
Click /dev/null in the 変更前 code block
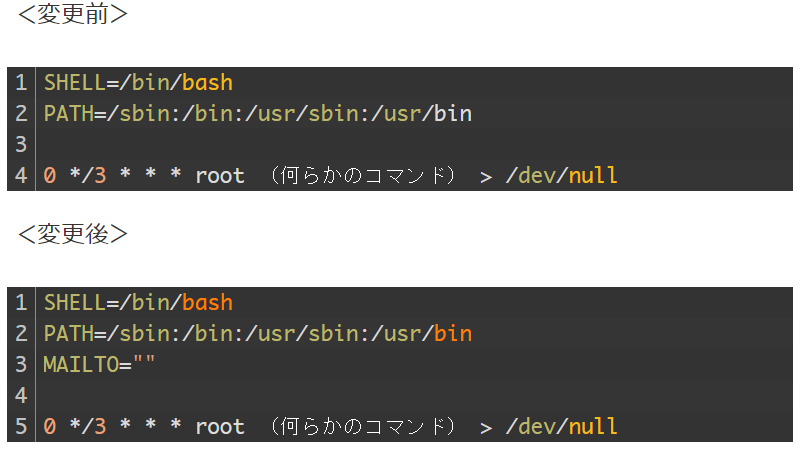coord(561,176)
